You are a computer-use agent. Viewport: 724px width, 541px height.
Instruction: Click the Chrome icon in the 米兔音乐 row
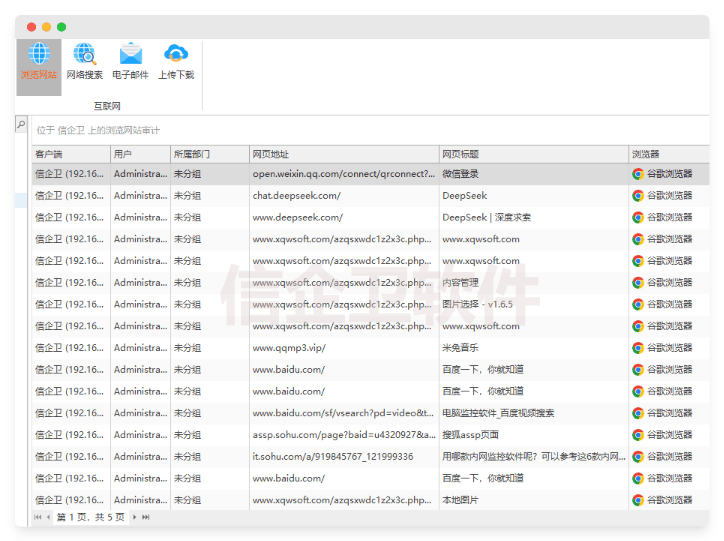pyautogui.click(x=638, y=348)
